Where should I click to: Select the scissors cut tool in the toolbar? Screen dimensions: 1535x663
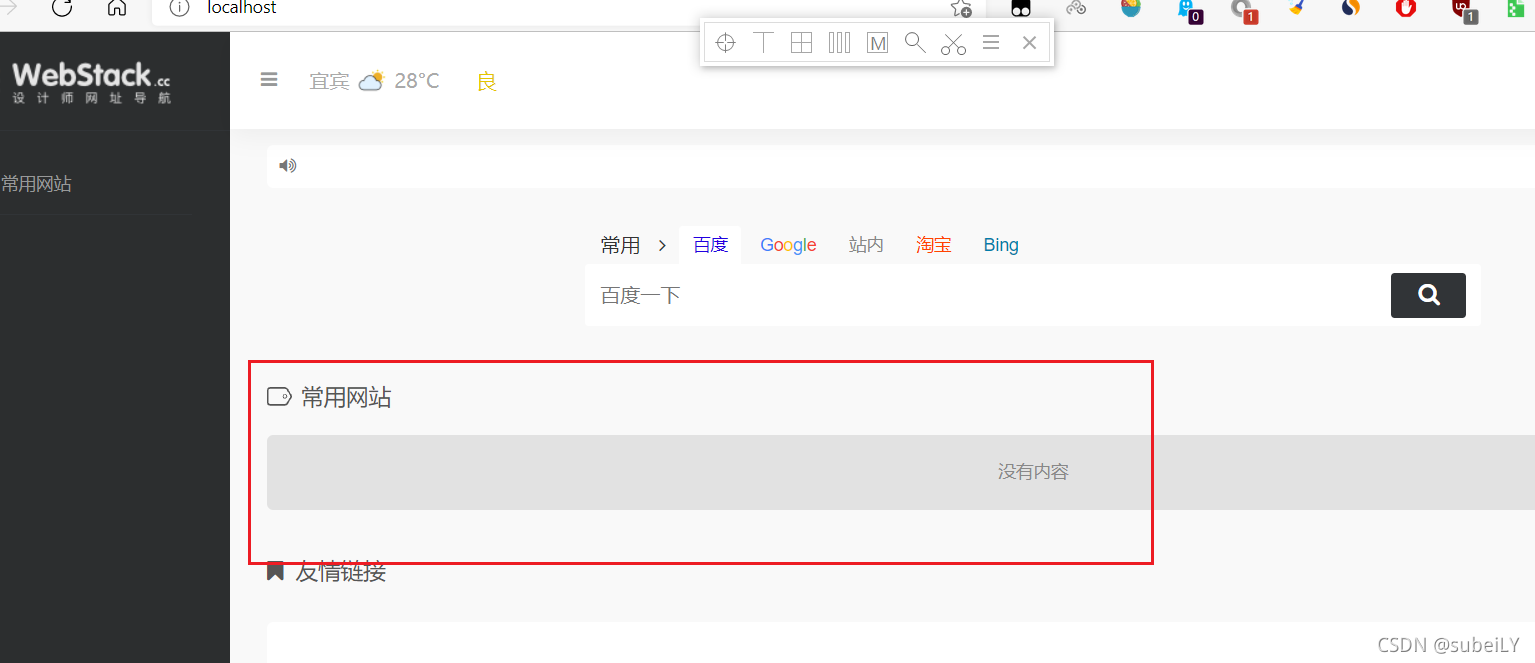tap(952, 42)
